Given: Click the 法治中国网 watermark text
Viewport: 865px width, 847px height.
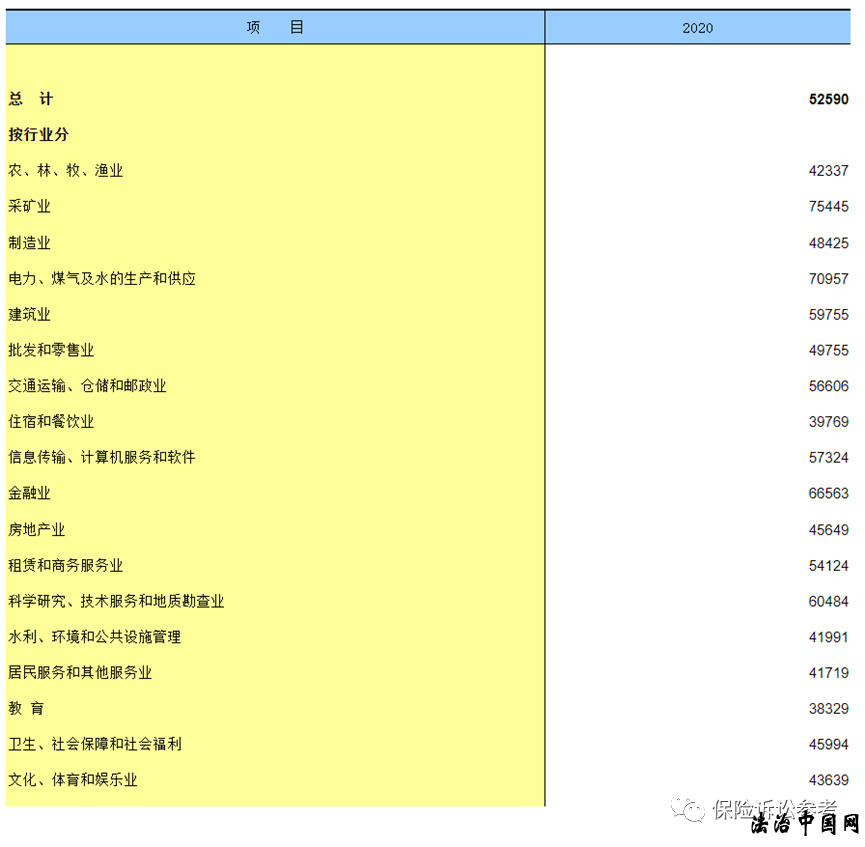Looking at the screenshot, I should pos(804,825).
